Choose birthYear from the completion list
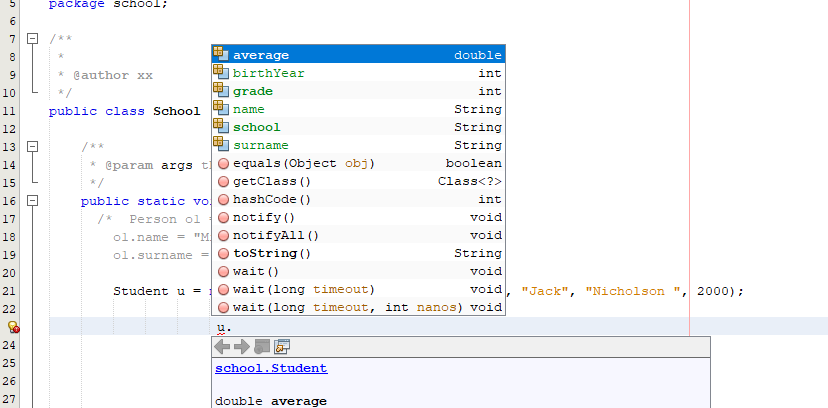 359,73
